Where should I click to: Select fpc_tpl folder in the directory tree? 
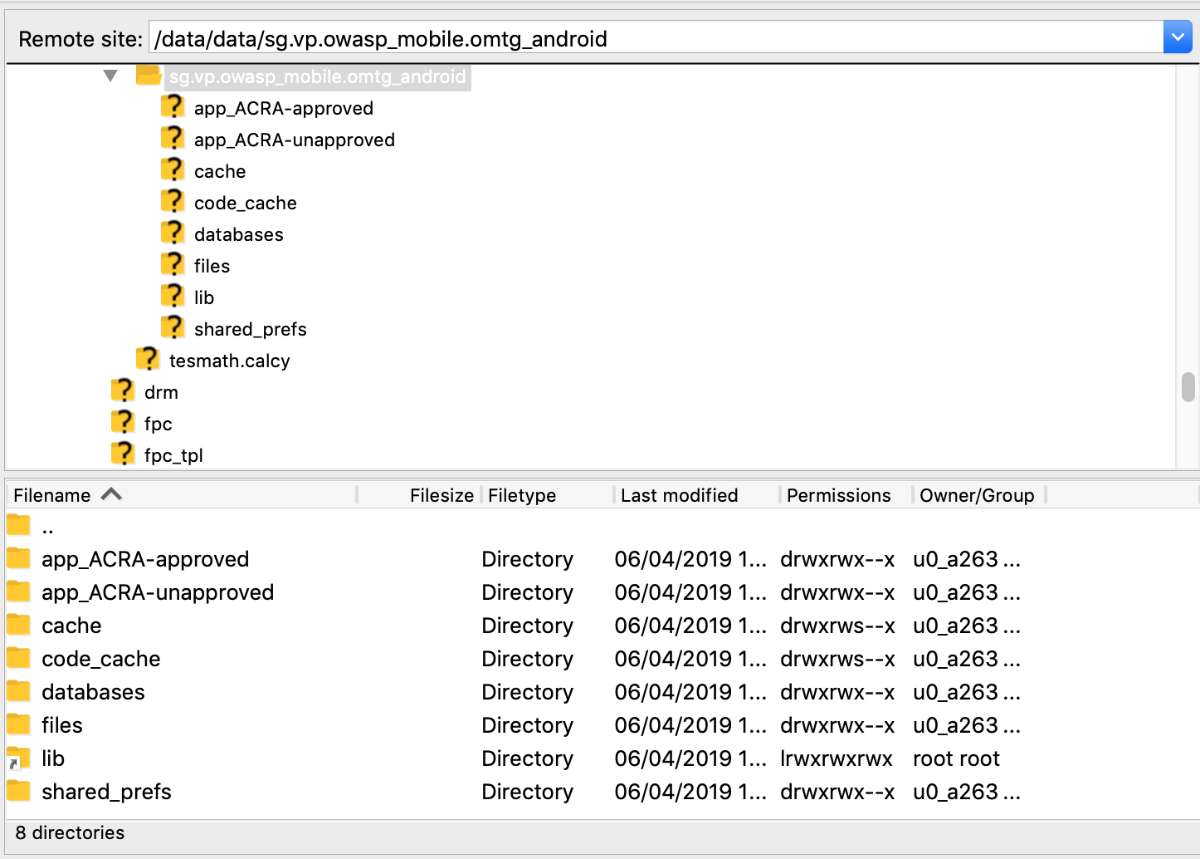174,456
